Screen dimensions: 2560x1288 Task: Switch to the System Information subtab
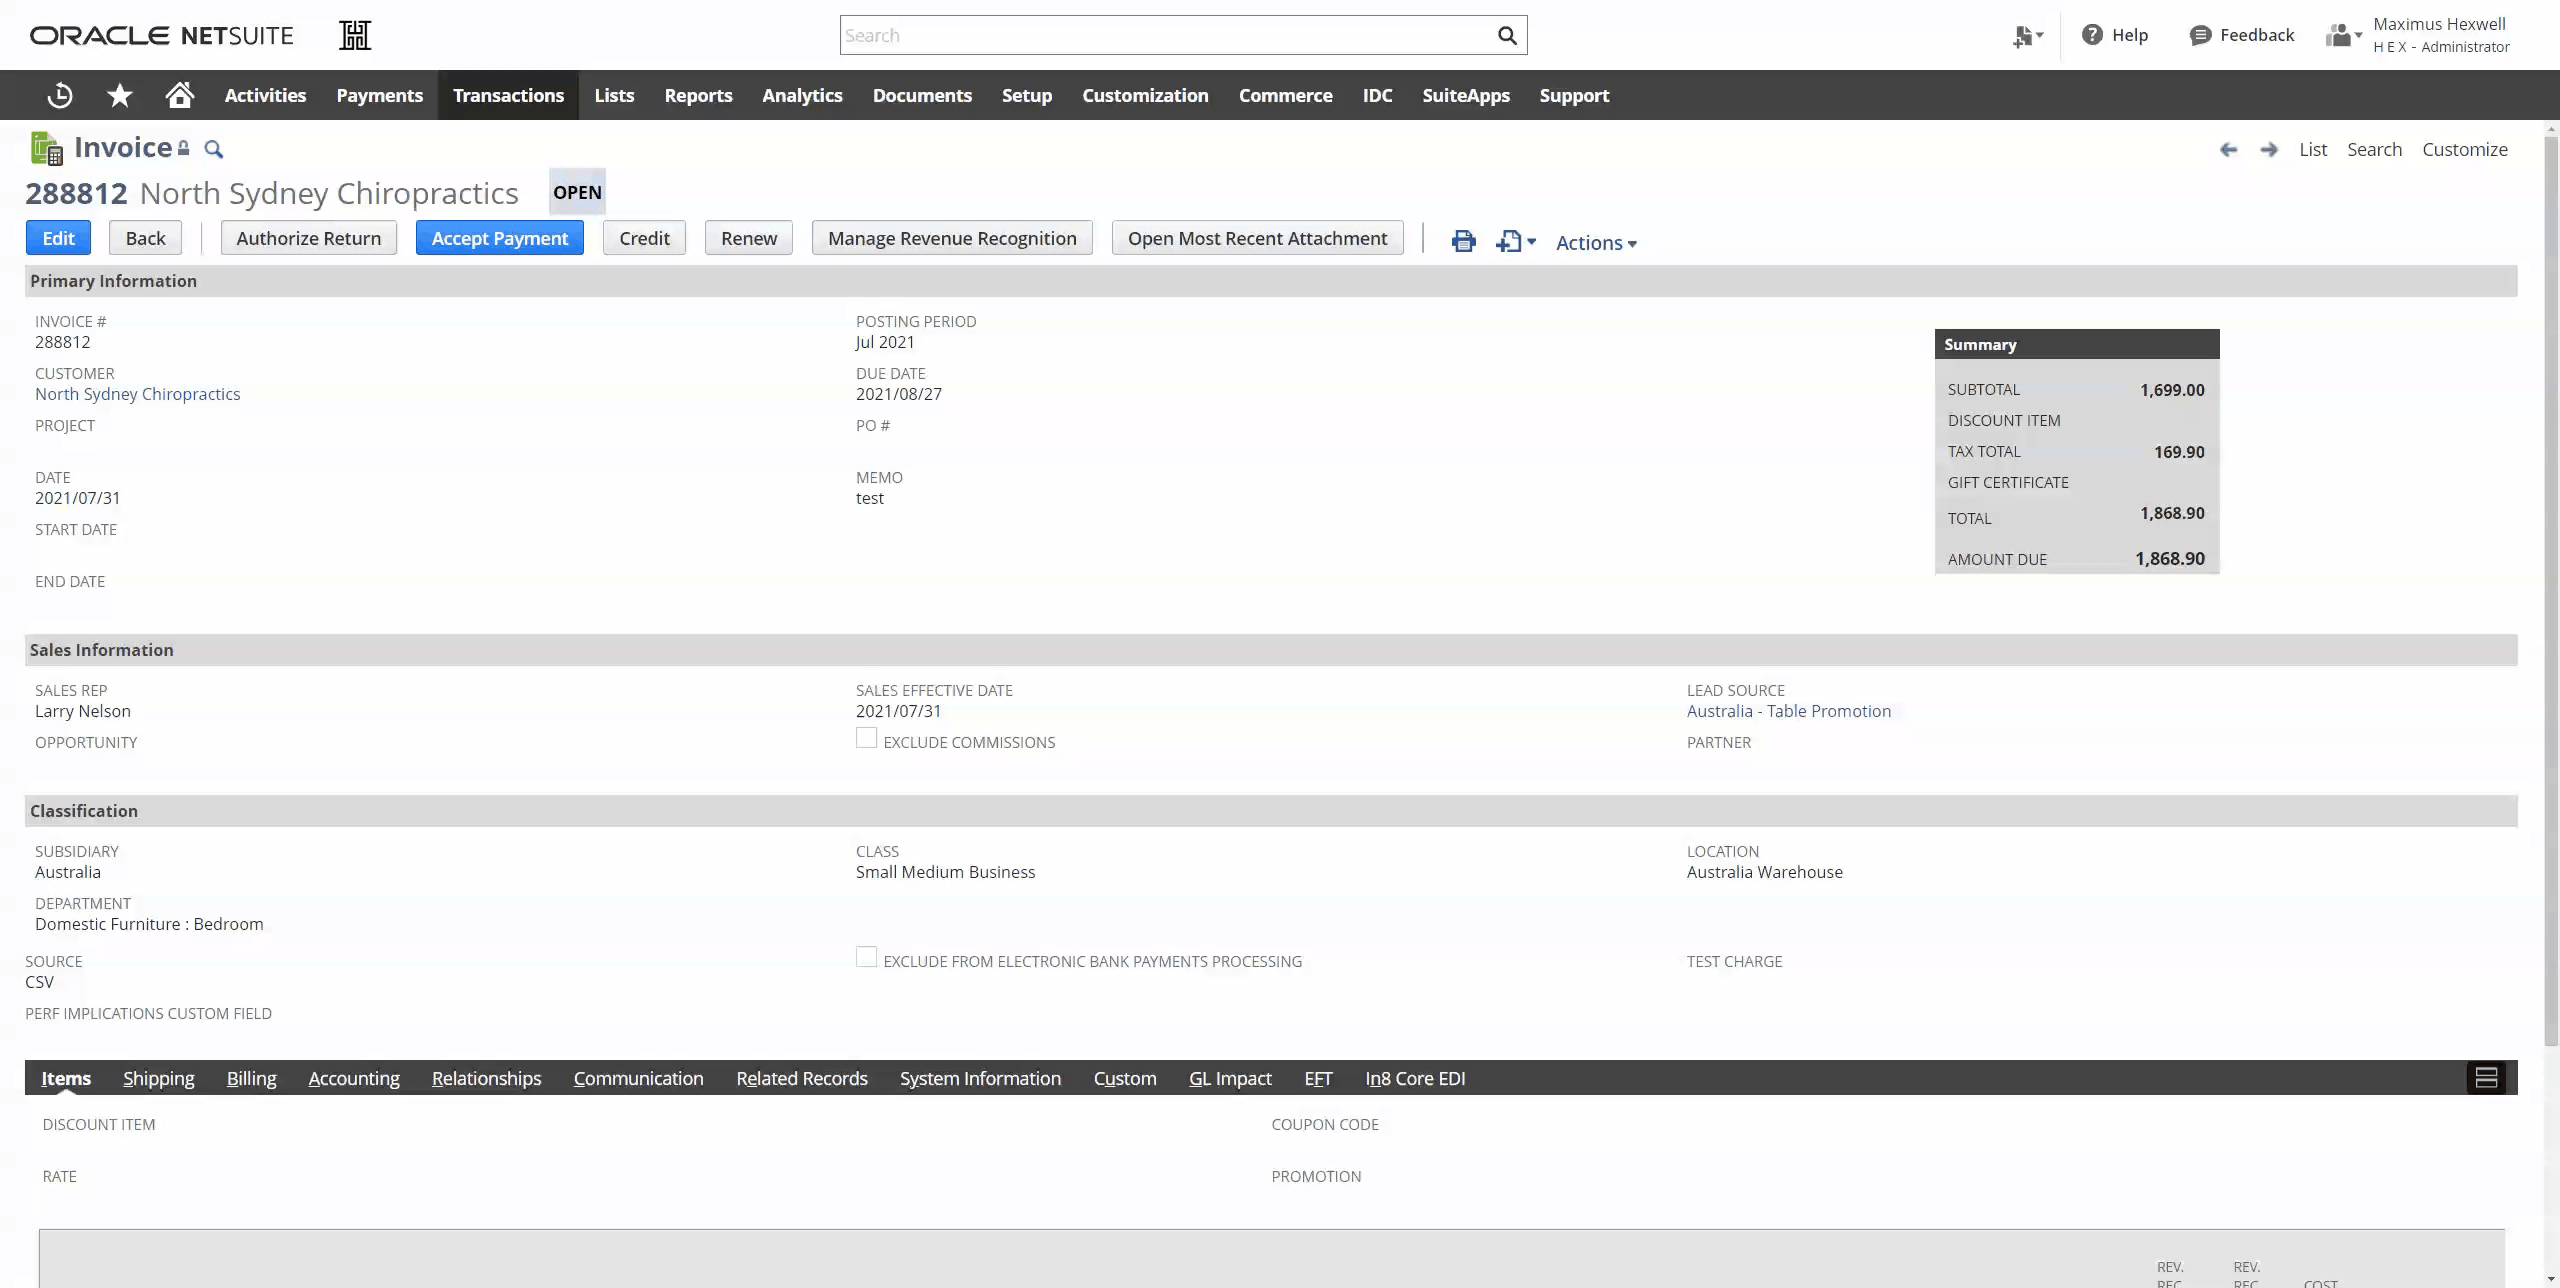pyautogui.click(x=980, y=1078)
